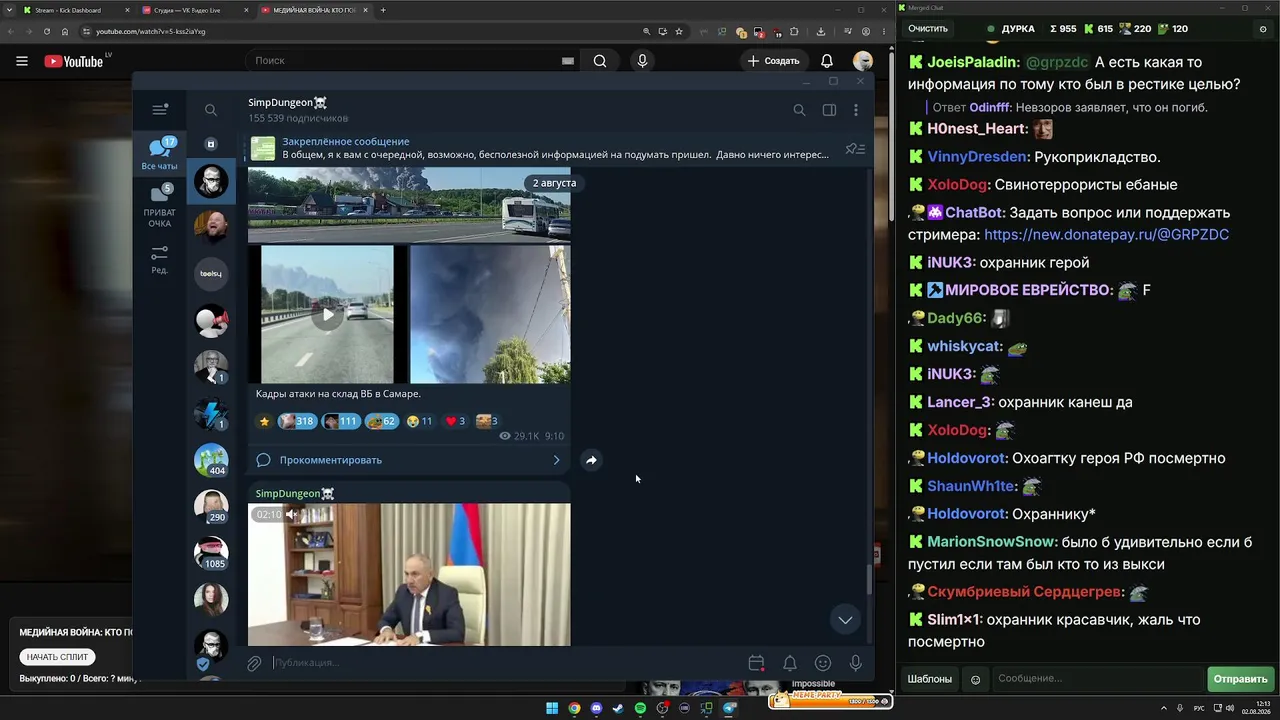The width and height of the screenshot is (1280, 720).
Task: Expand comments via the right chevron
Action: (557, 460)
